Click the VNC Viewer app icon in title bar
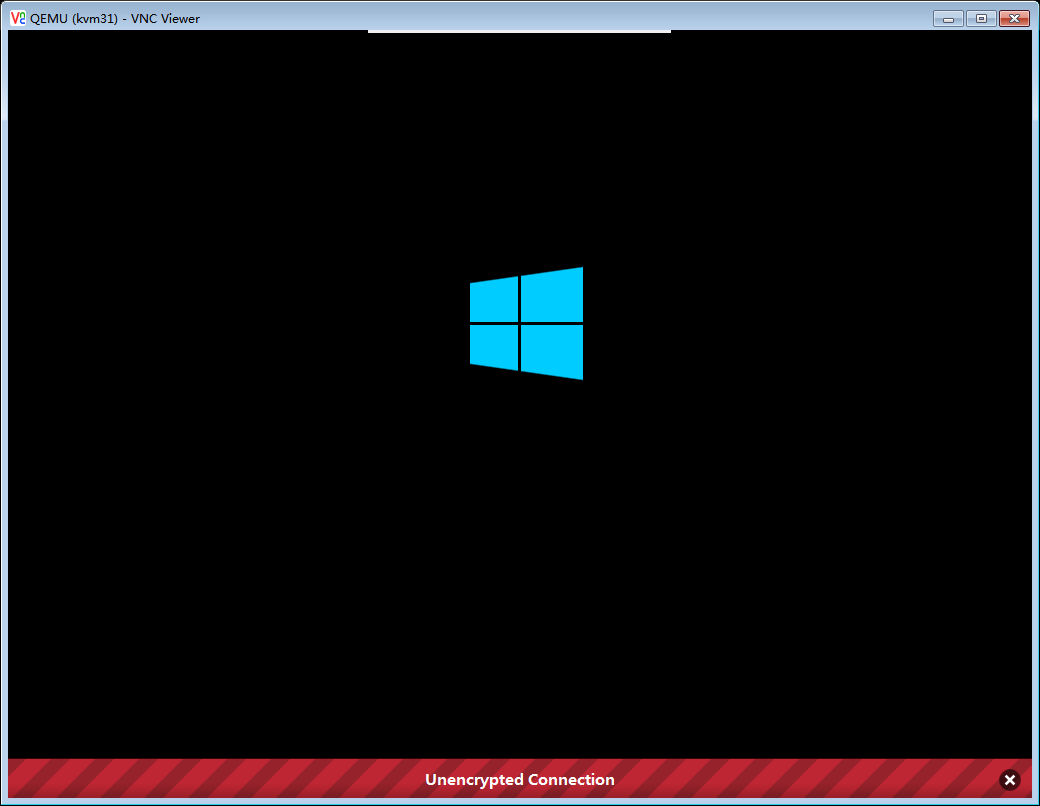The width and height of the screenshot is (1040, 806). click(x=18, y=19)
